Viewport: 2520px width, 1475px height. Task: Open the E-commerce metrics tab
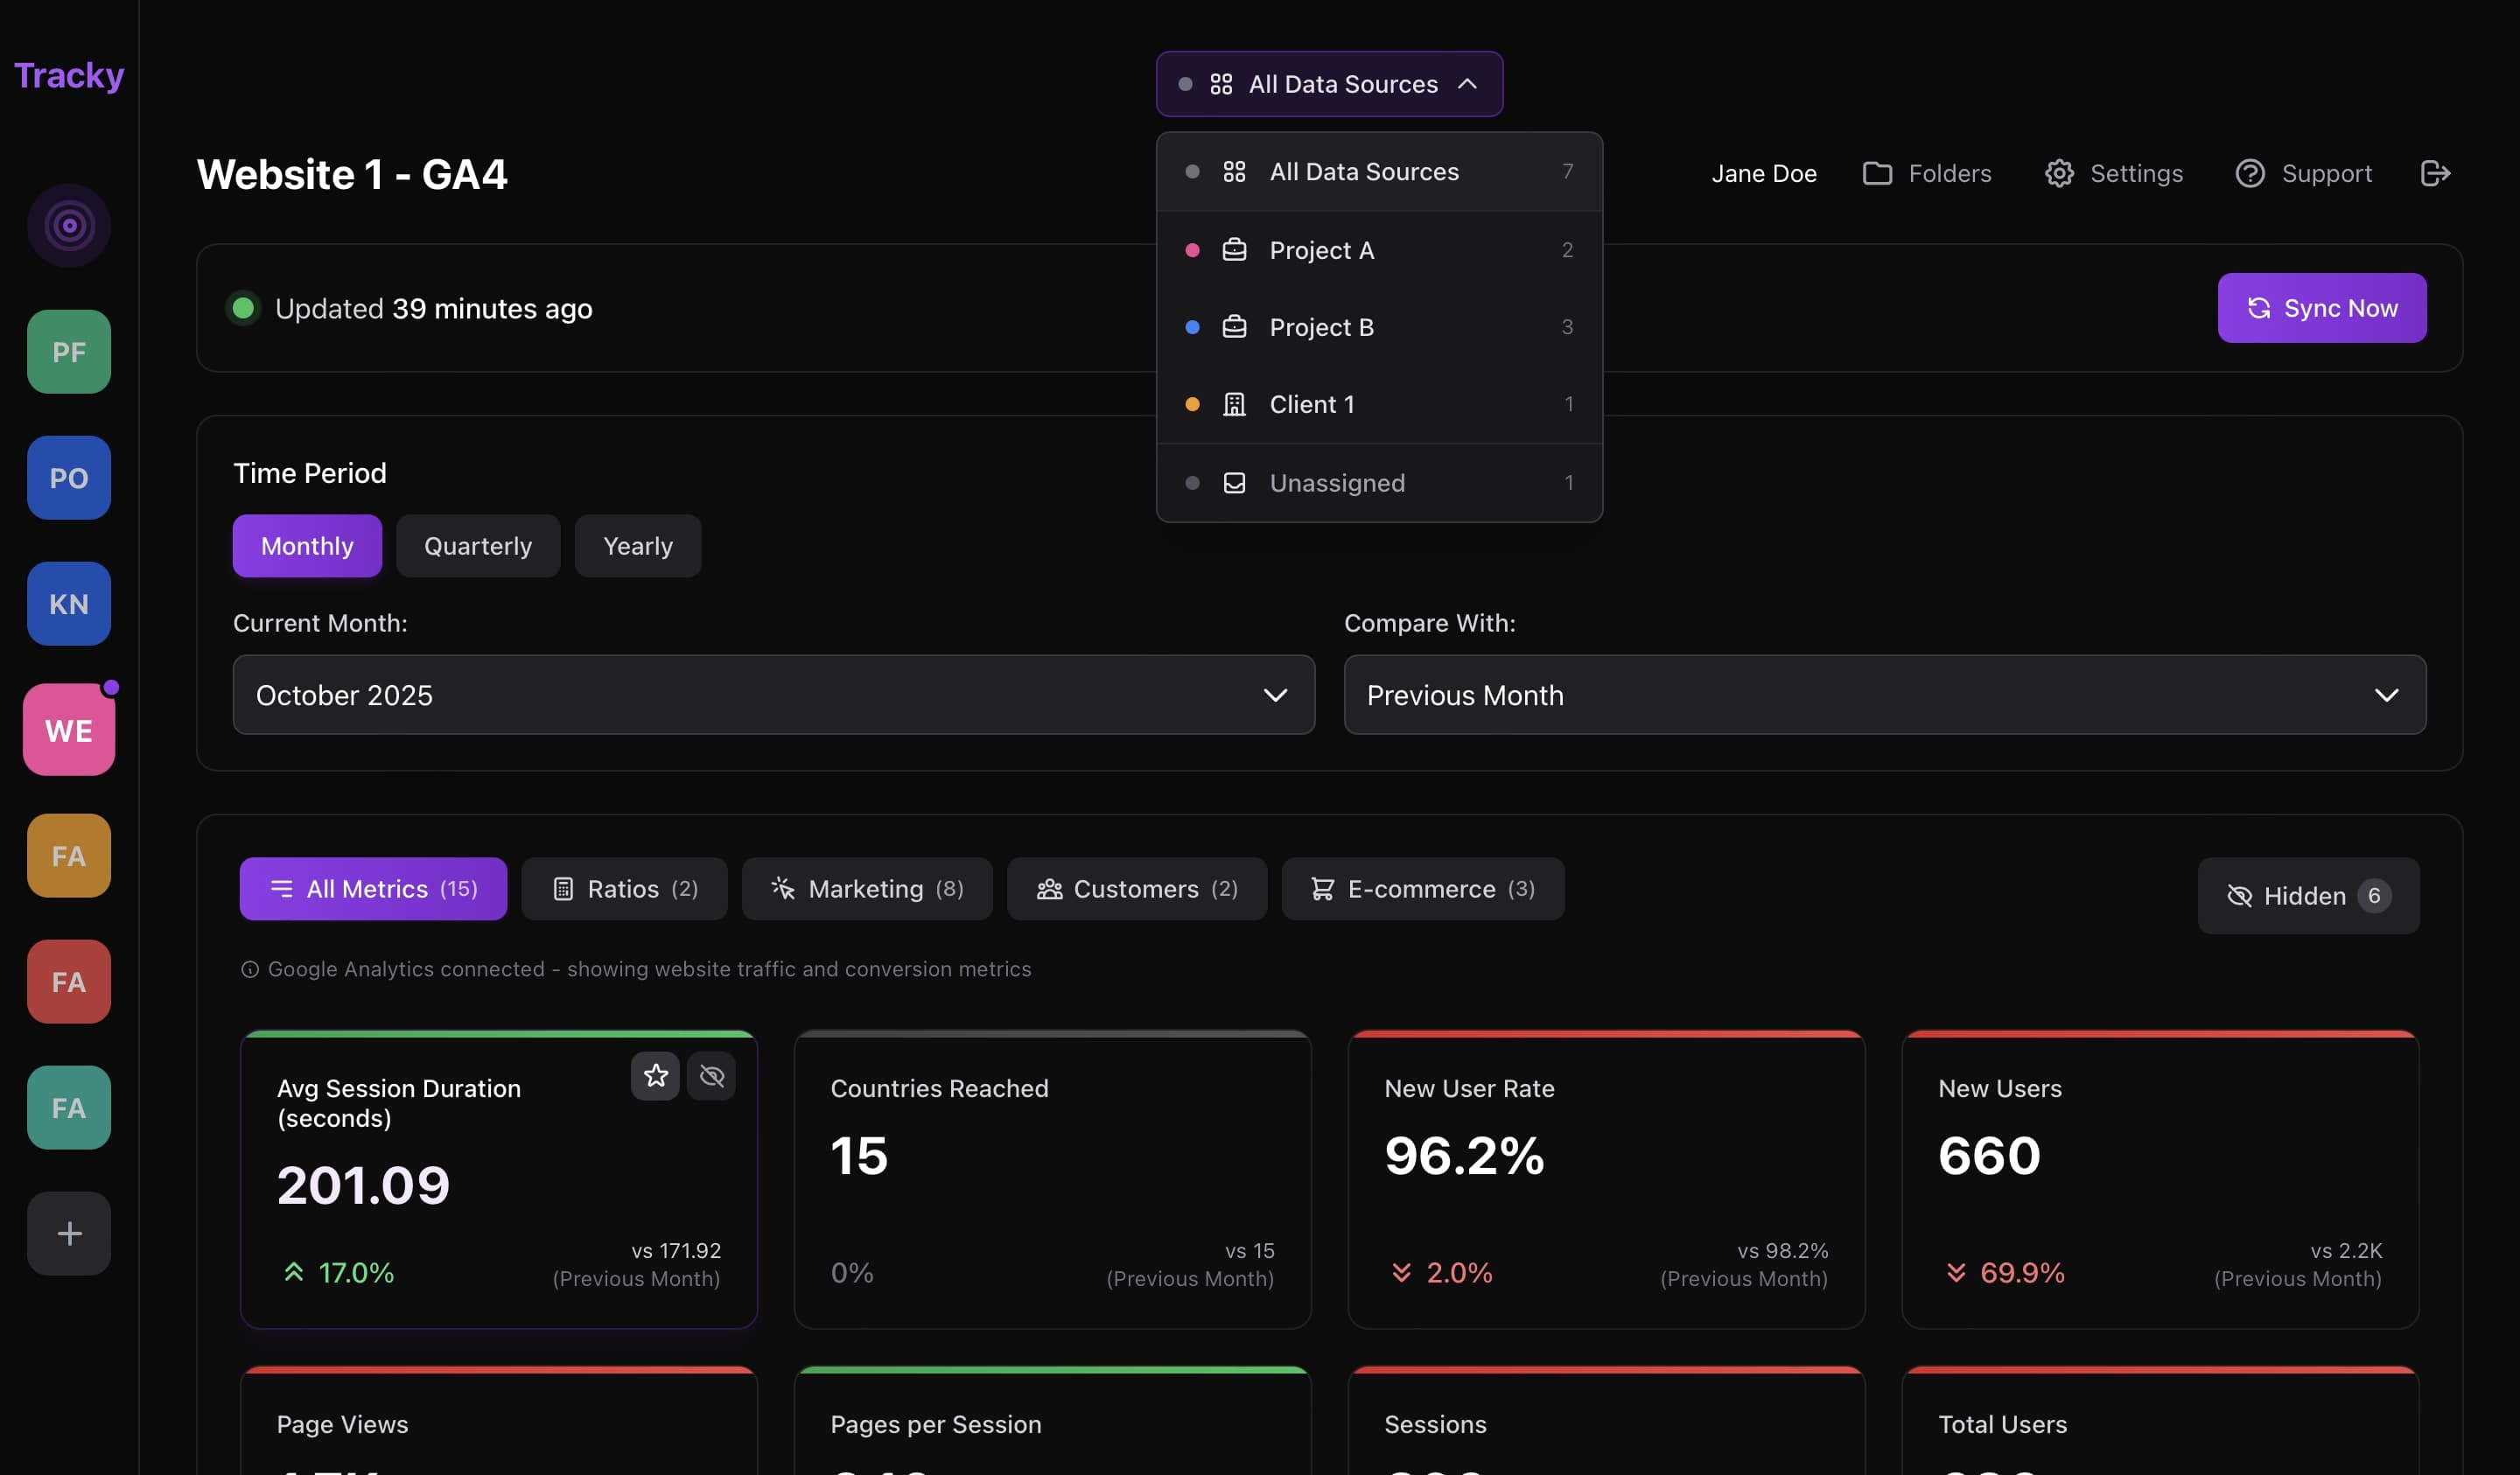[x=1422, y=889]
